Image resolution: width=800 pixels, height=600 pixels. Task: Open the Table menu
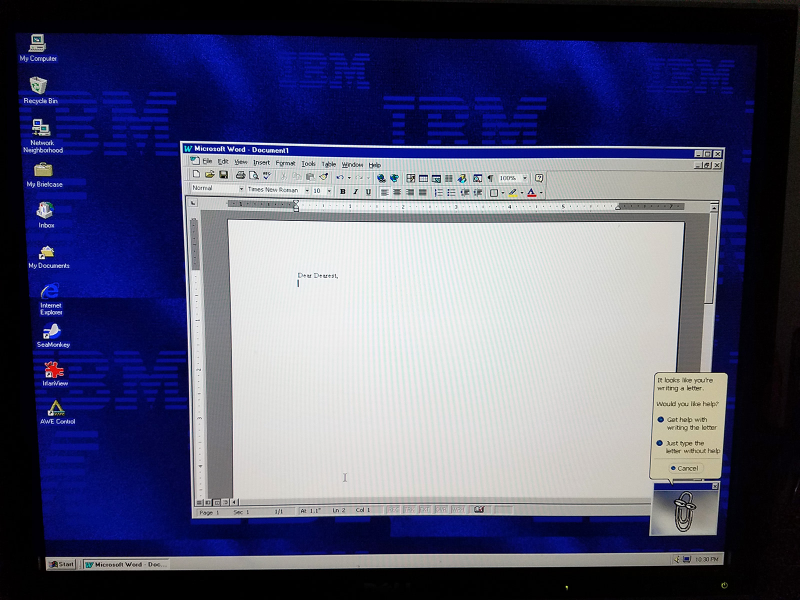tap(329, 164)
